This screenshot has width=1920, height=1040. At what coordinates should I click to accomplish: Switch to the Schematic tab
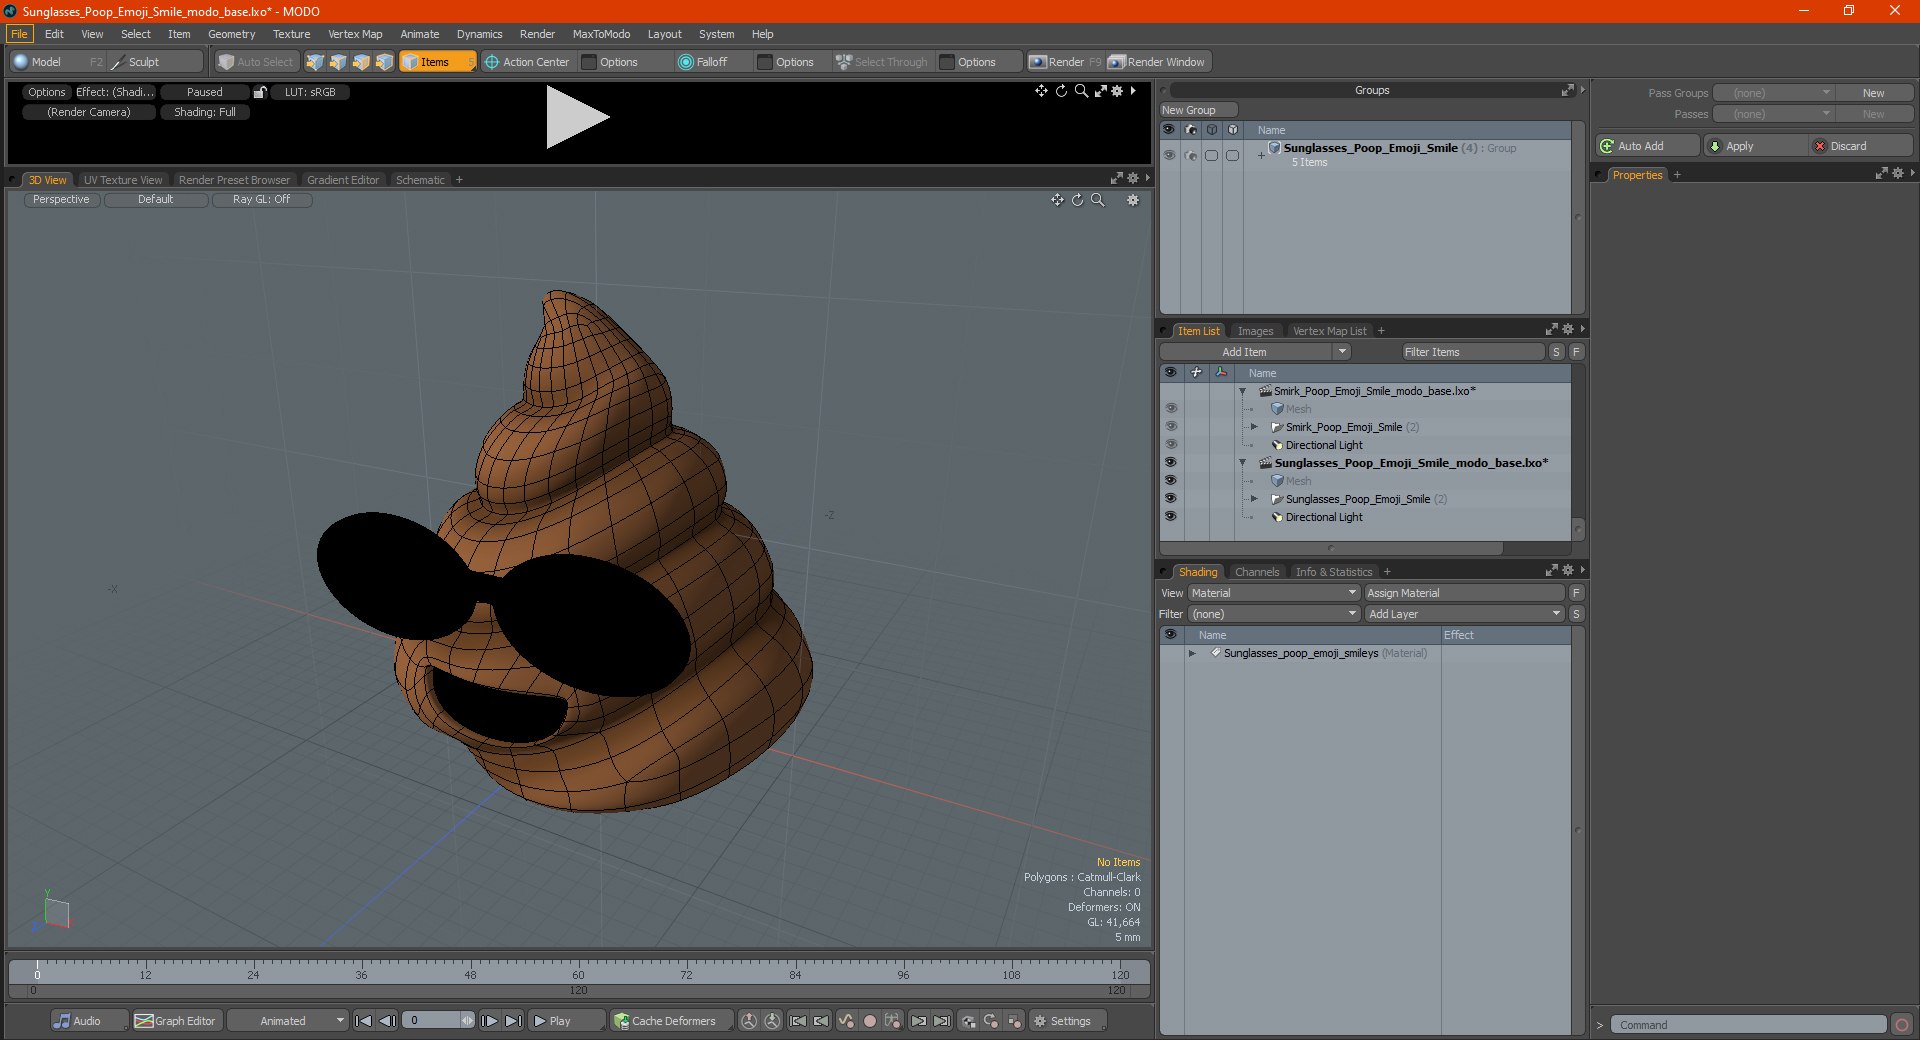[420, 180]
